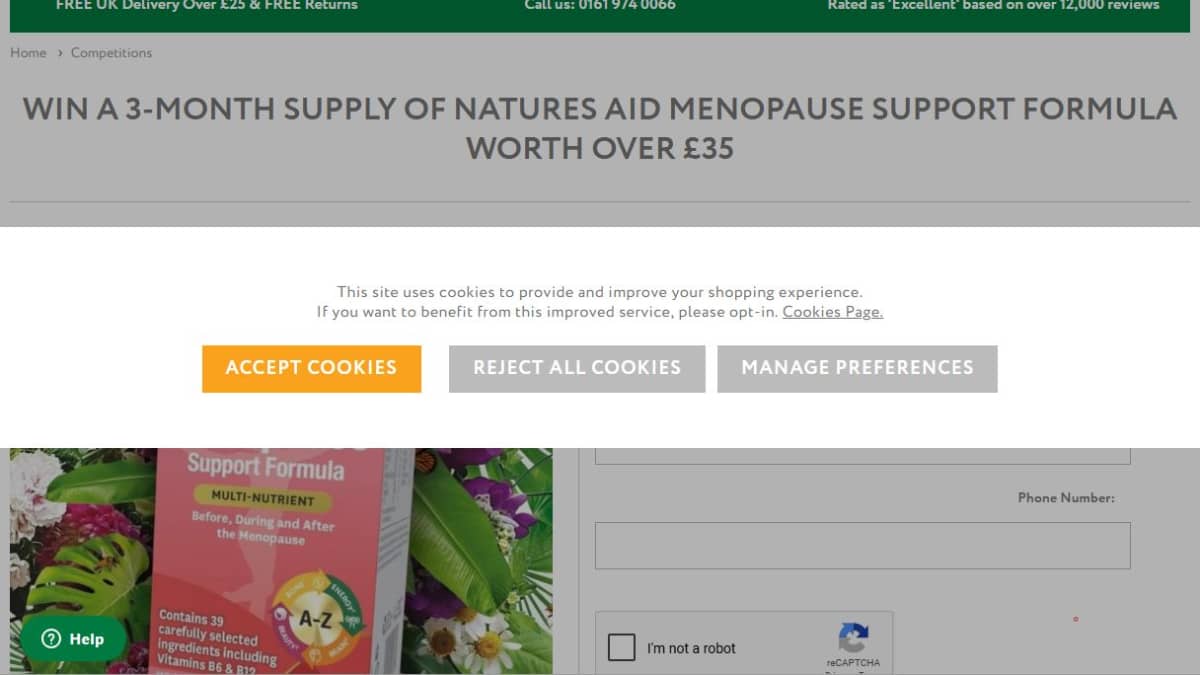Click the Phone Number field label
1200x675 pixels.
click(x=1066, y=498)
